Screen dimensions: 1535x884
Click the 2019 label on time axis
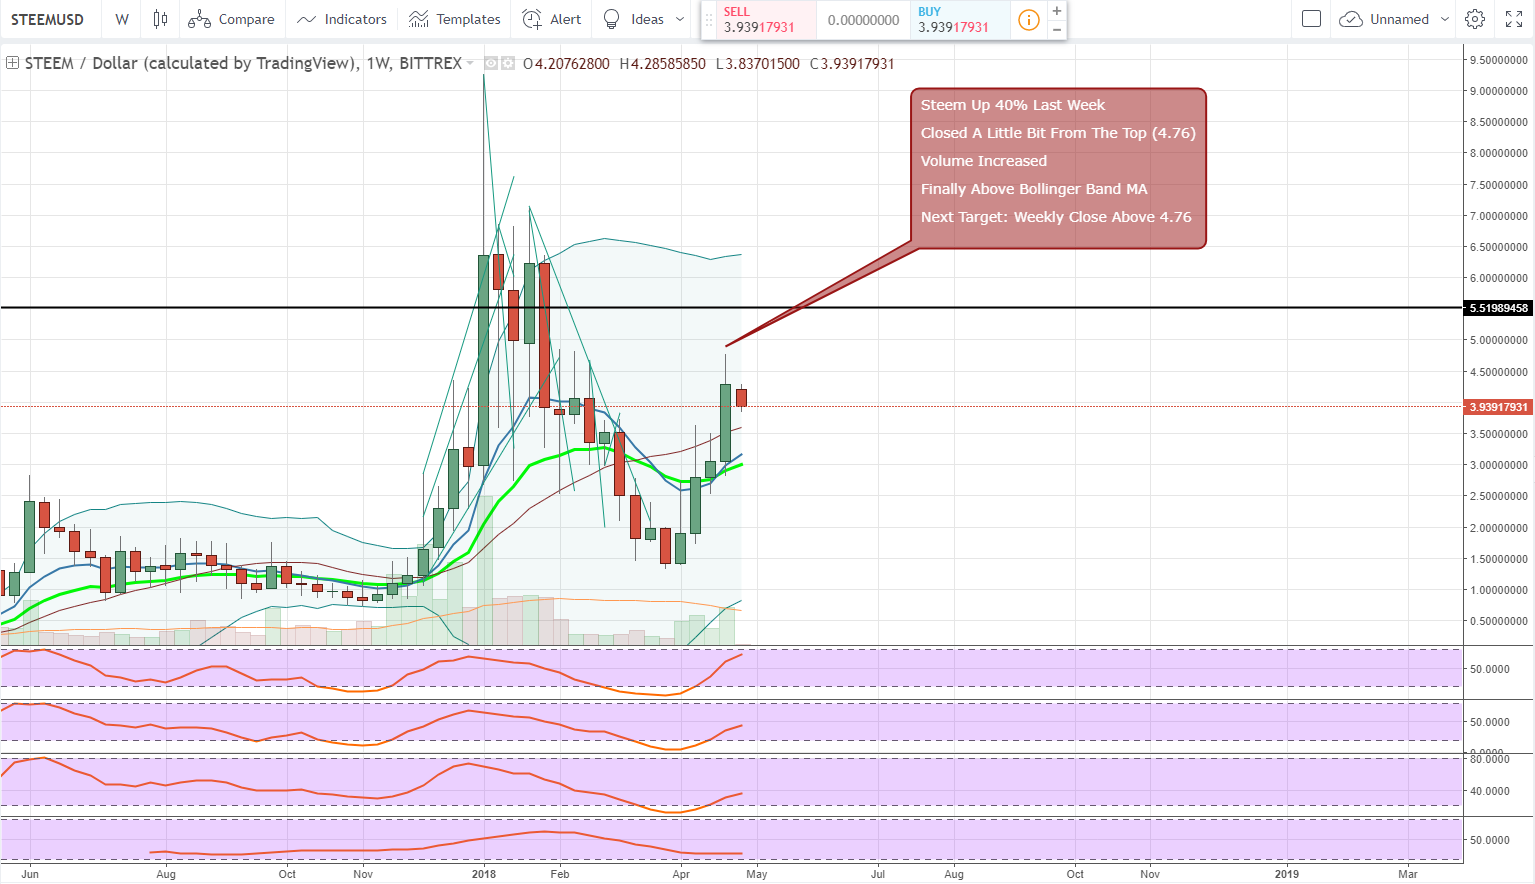(x=1287, y=874)
